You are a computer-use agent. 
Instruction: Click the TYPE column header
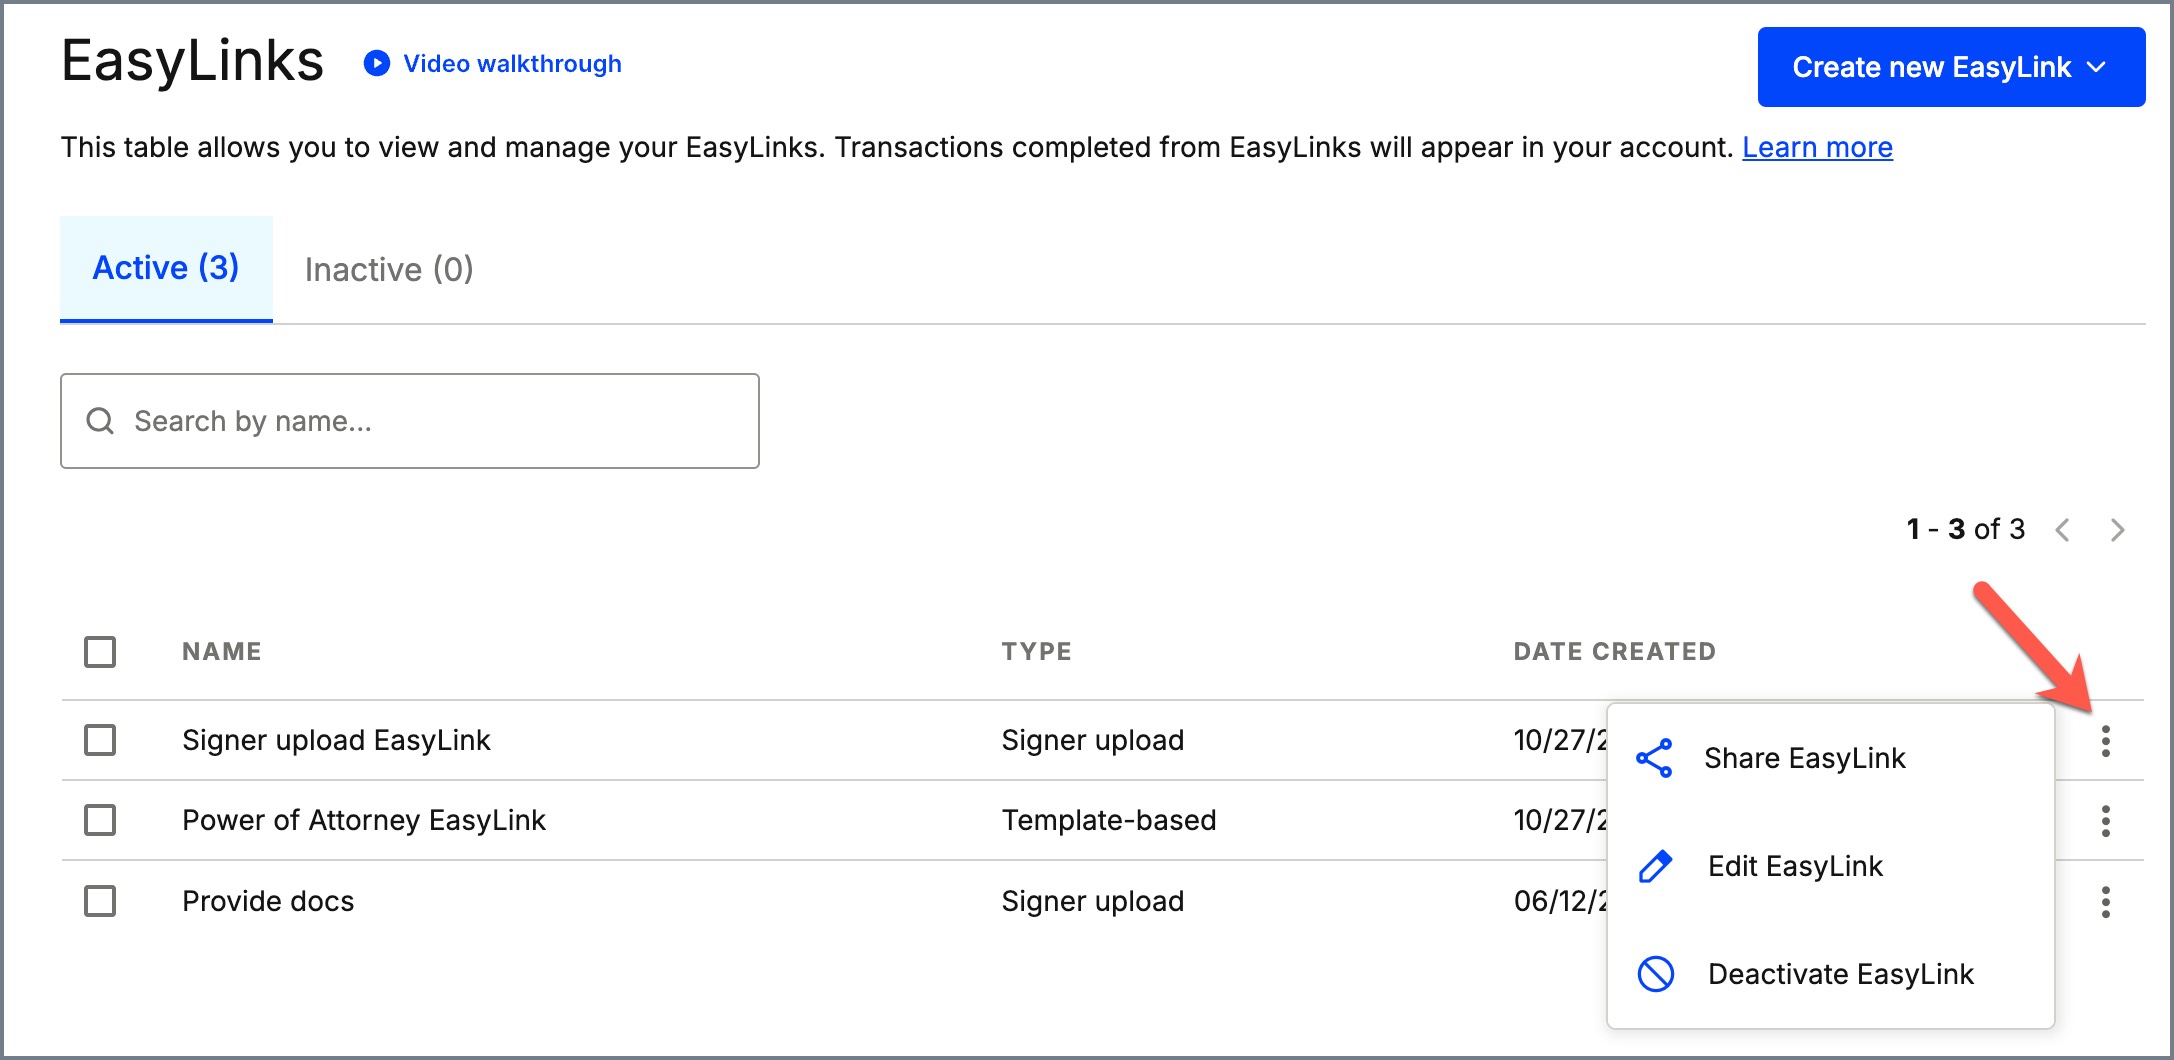click(1037, 652)
